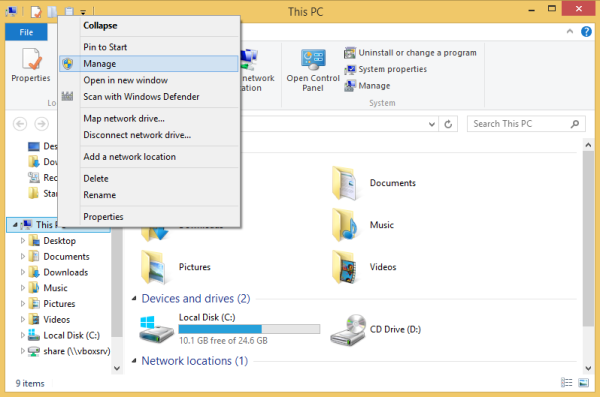The height and width of the screenshot is (397, 600).
Task: Switch to large icons view in status bar
Action: tap(584, 382)
